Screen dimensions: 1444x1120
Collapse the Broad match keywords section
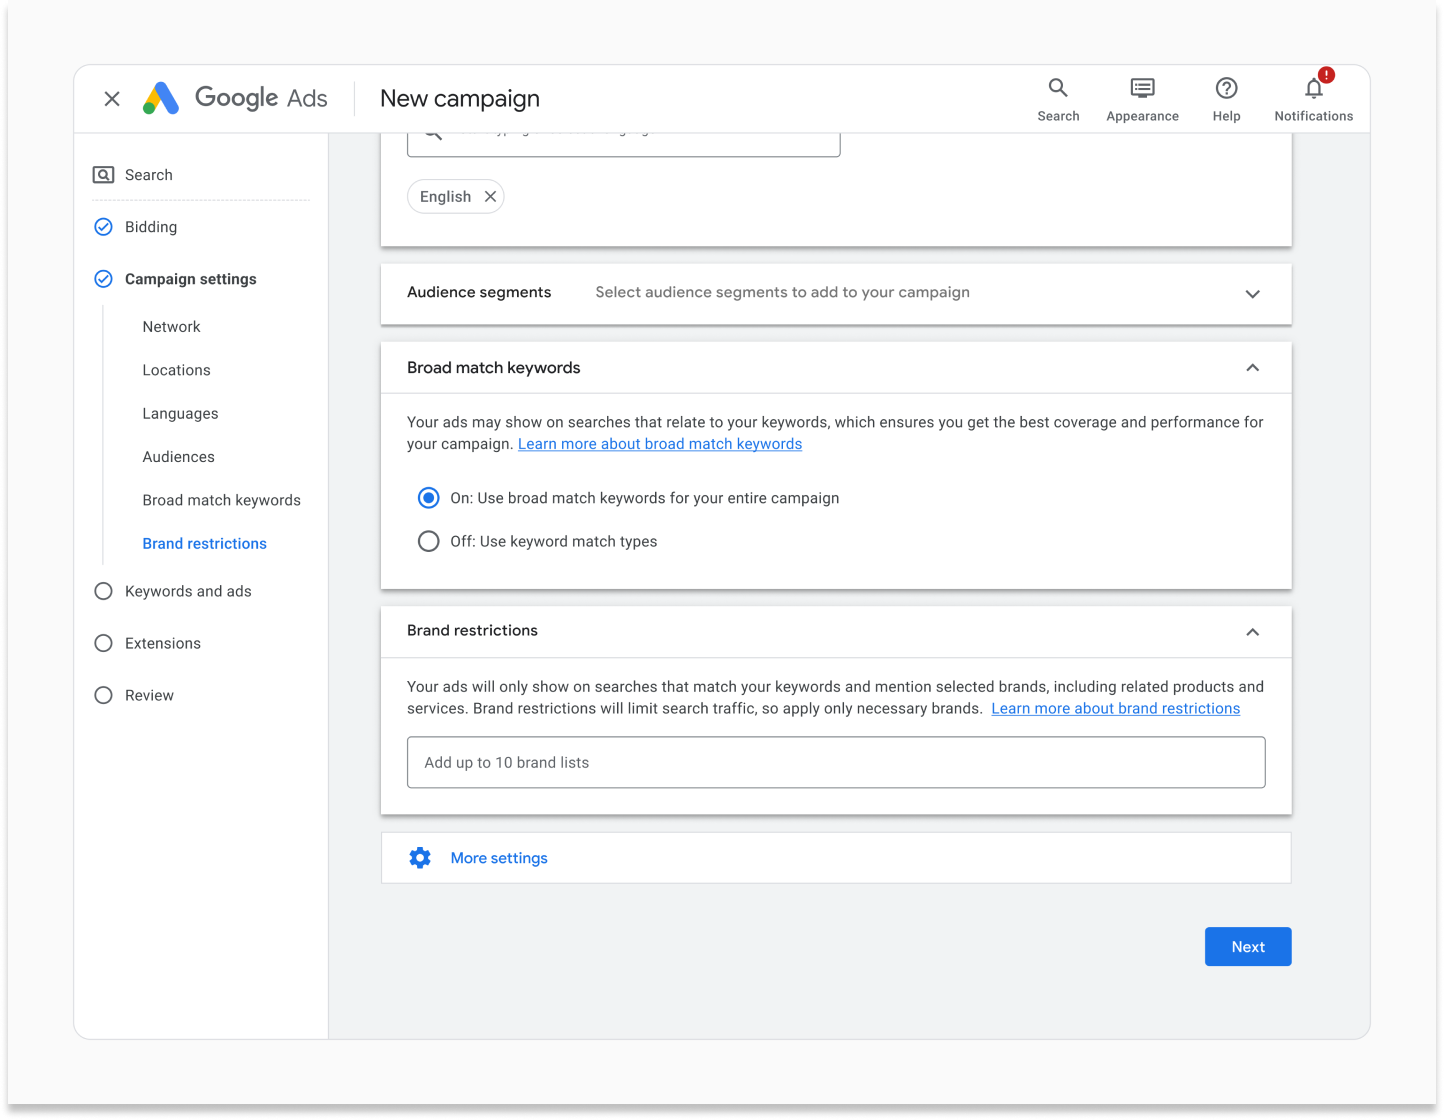coord(1252,368)
